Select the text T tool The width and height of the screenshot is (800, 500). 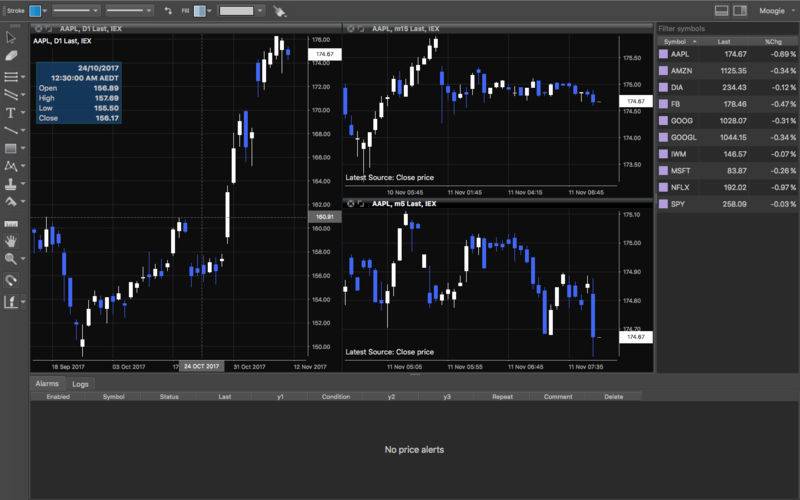[11, 113]
